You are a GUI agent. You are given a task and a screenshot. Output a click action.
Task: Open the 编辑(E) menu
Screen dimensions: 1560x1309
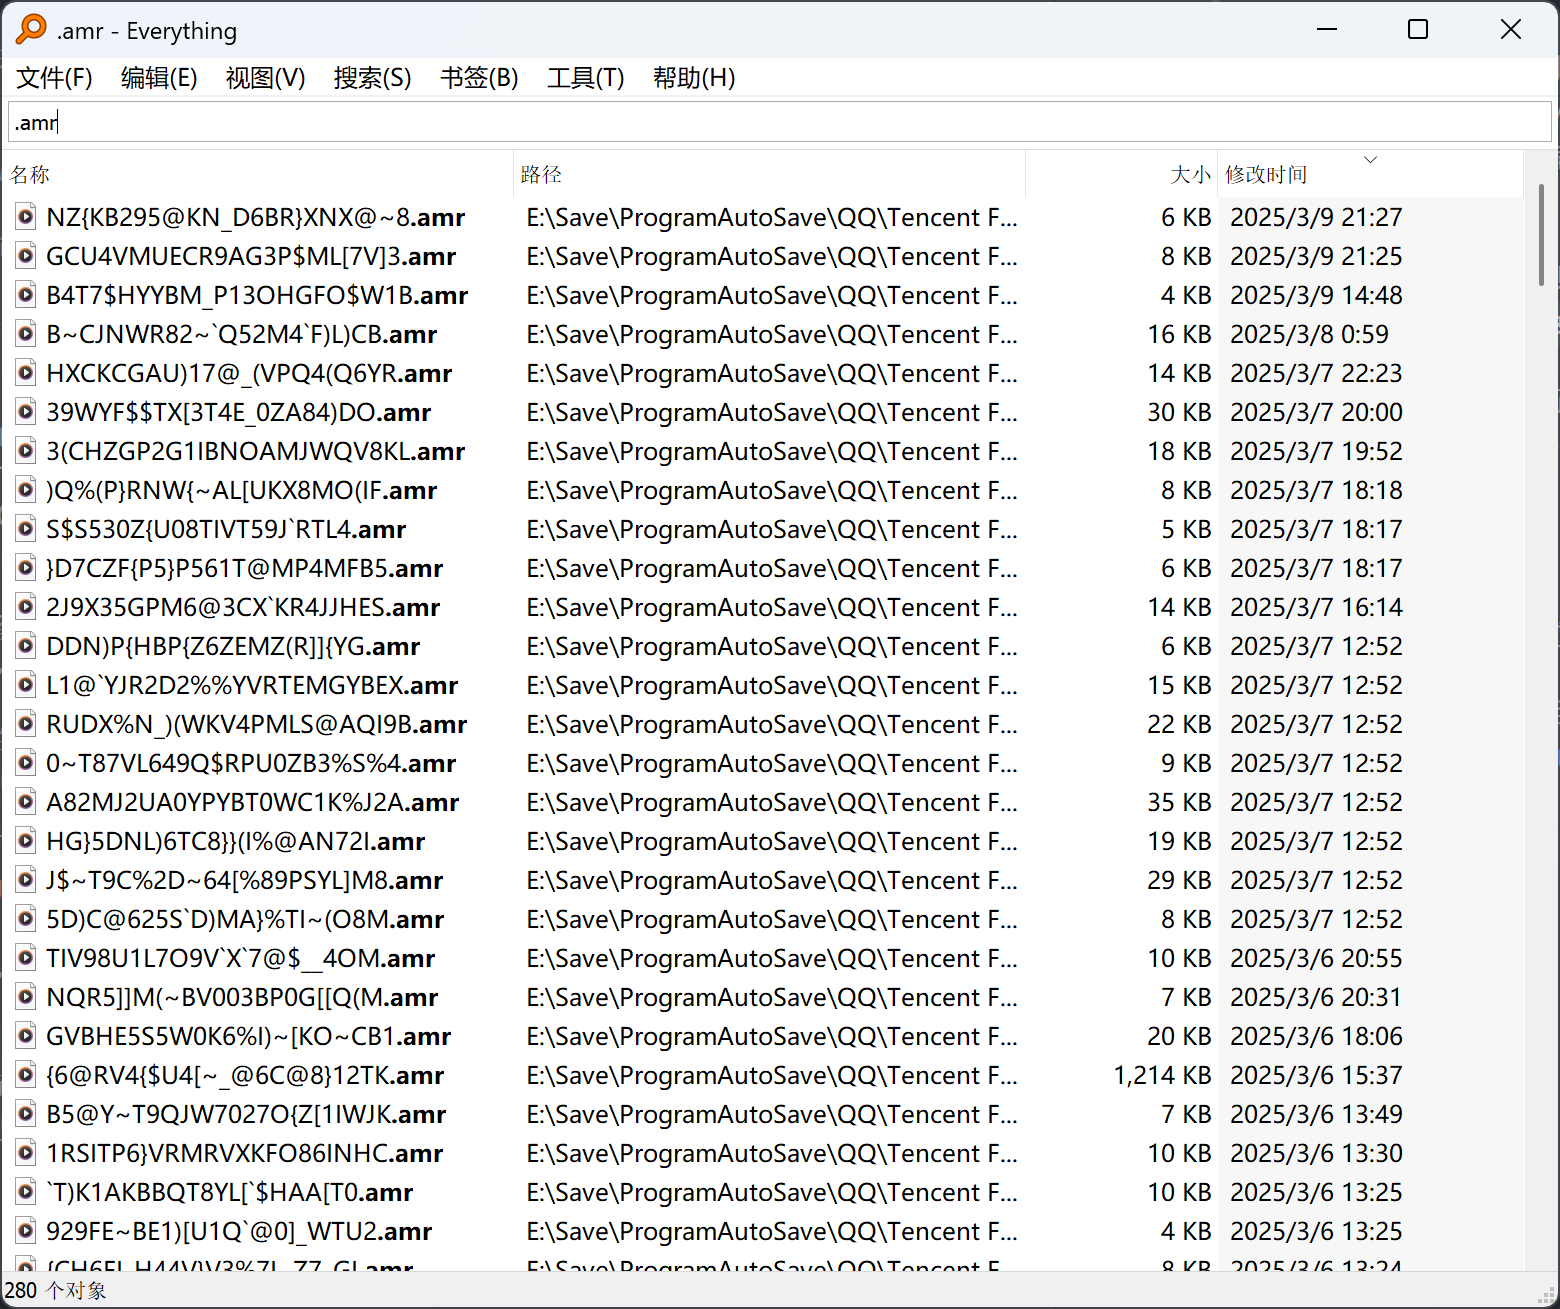159,78
